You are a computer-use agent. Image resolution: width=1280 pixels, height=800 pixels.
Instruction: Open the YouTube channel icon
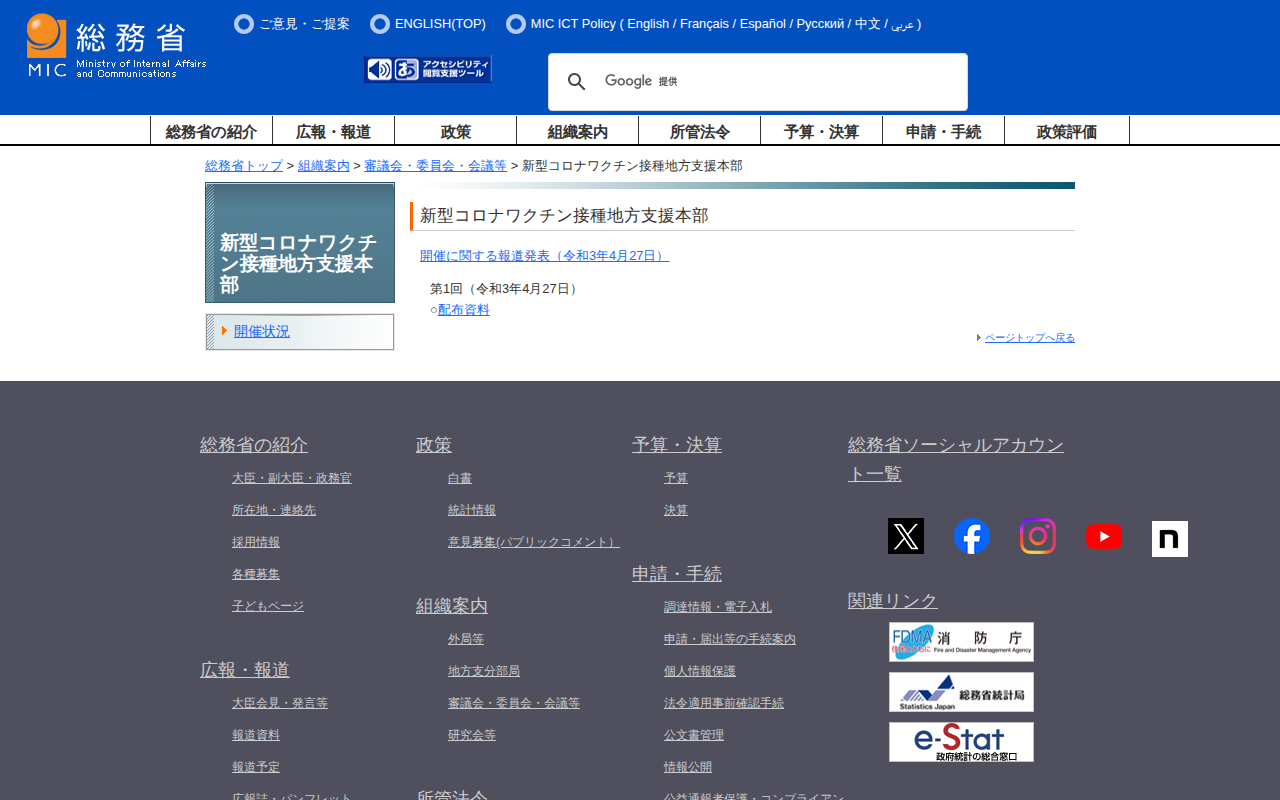click(x=1103, y=537)
